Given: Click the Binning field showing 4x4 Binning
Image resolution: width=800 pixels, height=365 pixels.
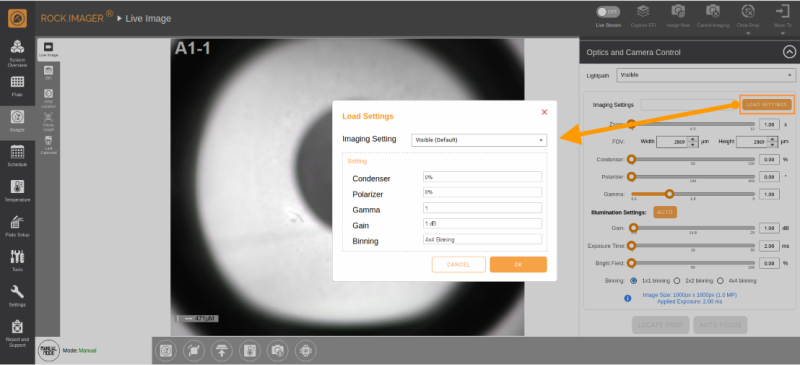Looking at the screenshot, I should point(482,239).
